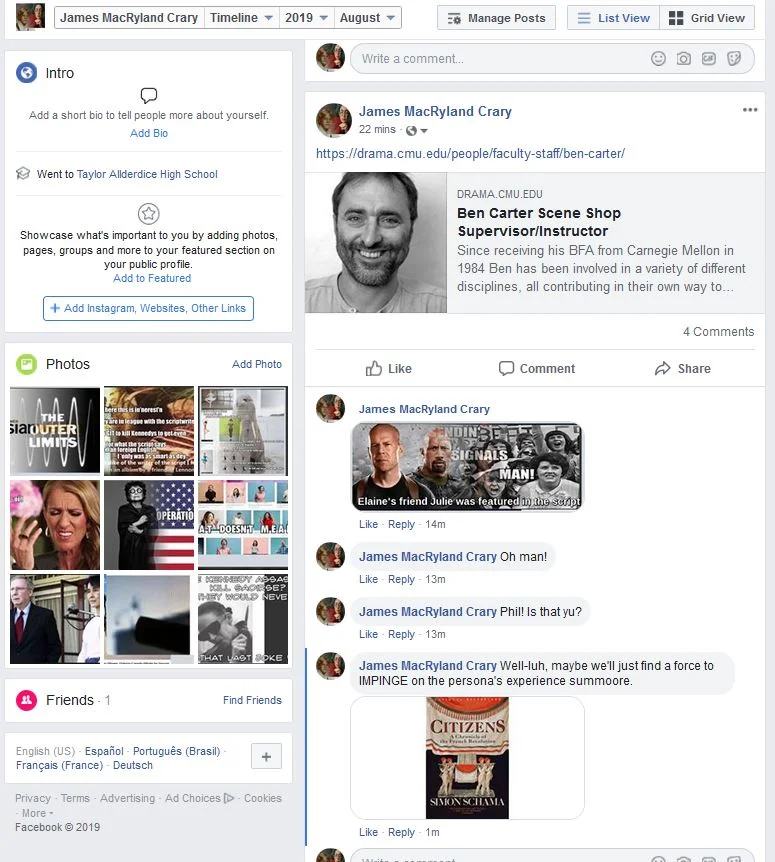Screen dimensions: 775x862
Task: Open the Citizens book cover image
Action: 467,758
